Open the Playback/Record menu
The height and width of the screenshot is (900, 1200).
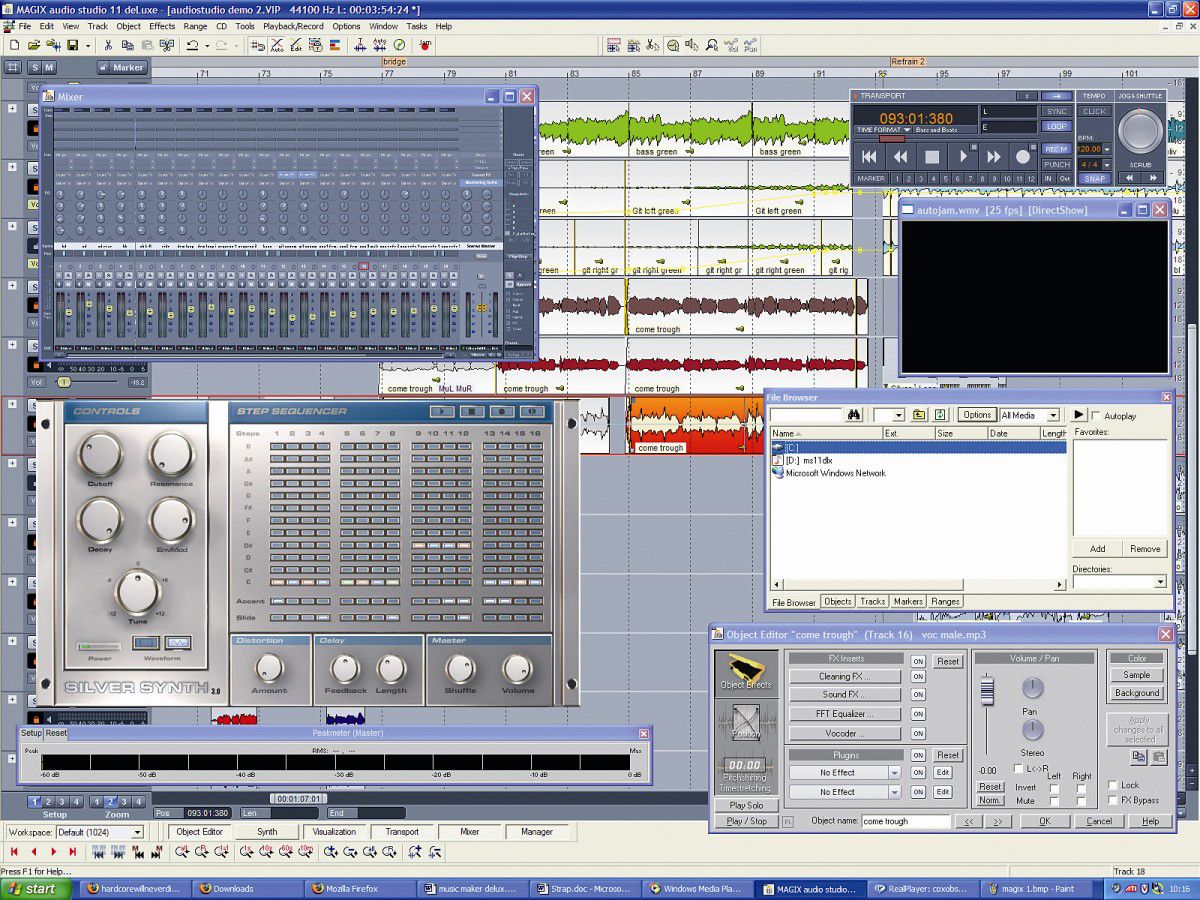[293, 26]
